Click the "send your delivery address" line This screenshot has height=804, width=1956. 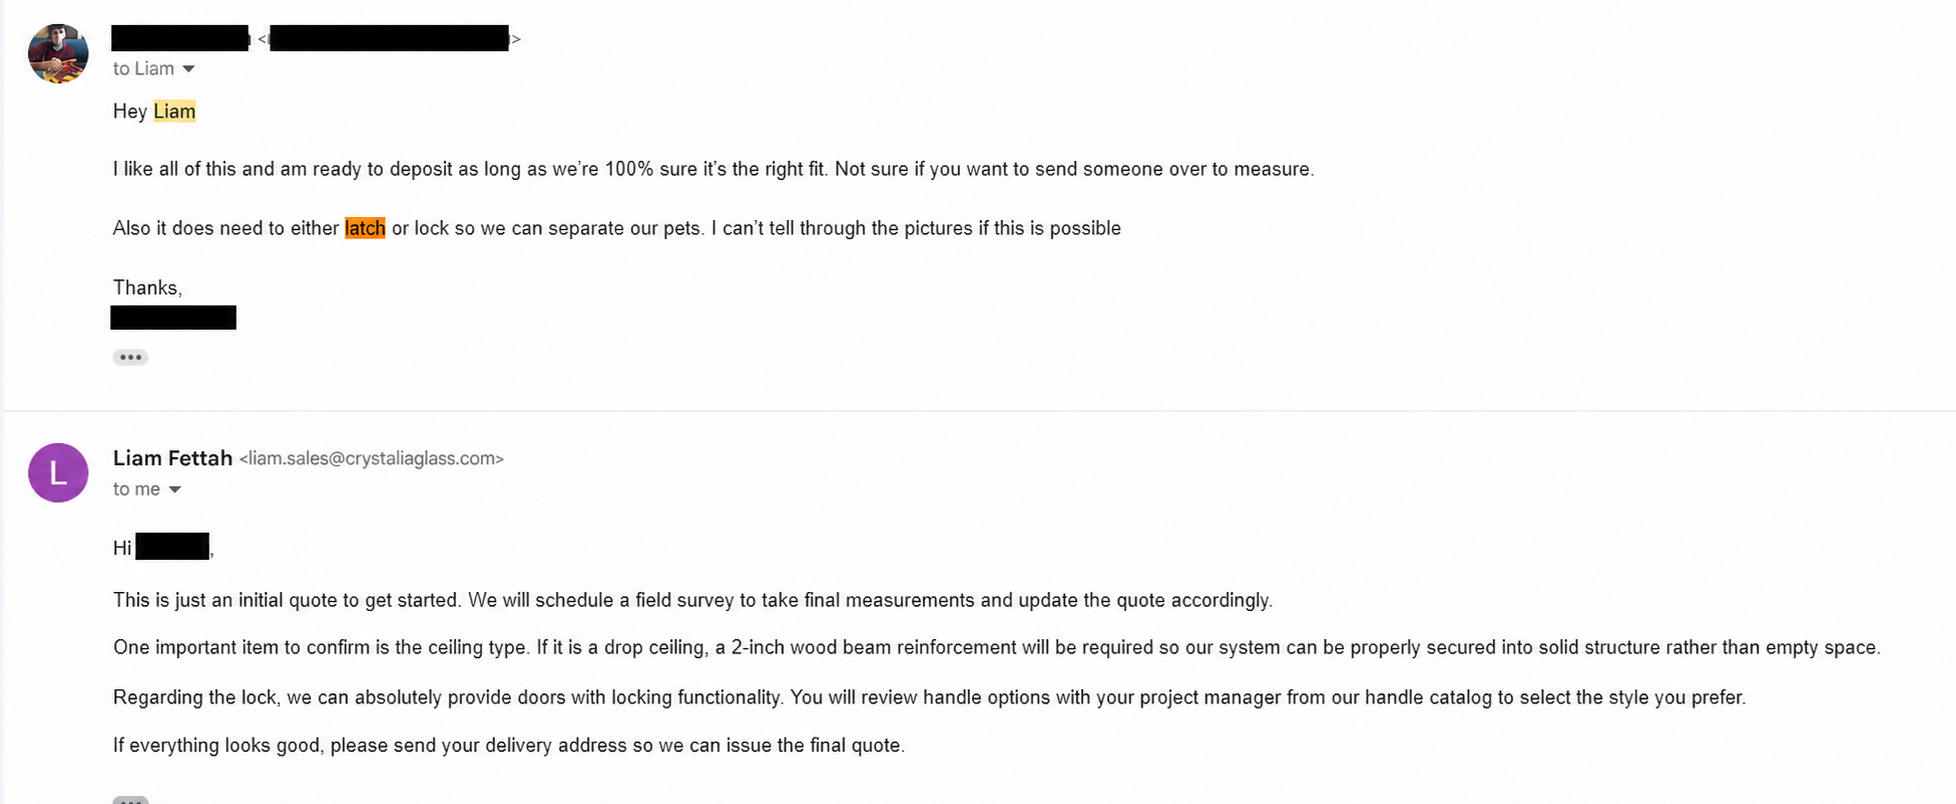(509, 745)
